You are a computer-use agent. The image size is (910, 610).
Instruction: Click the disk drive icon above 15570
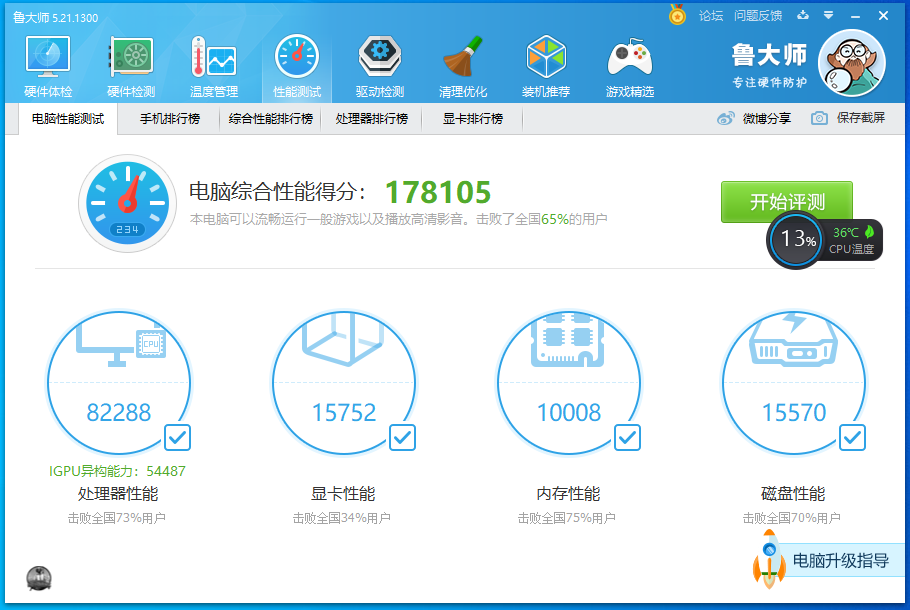(793, 340)
